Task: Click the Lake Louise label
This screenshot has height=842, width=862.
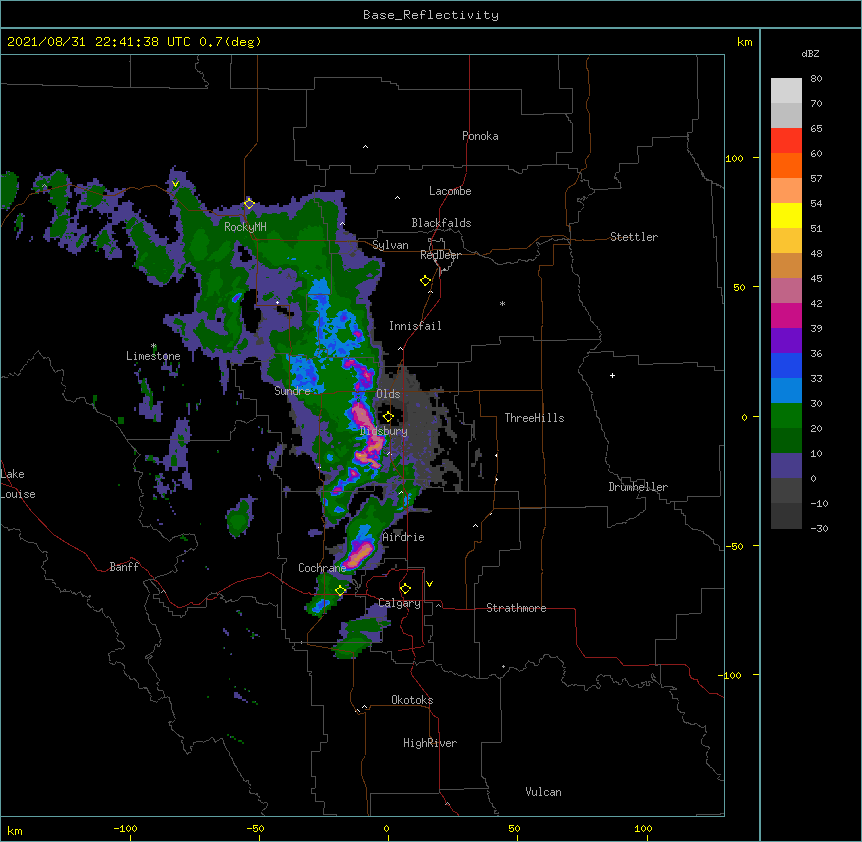Action: 18,484
